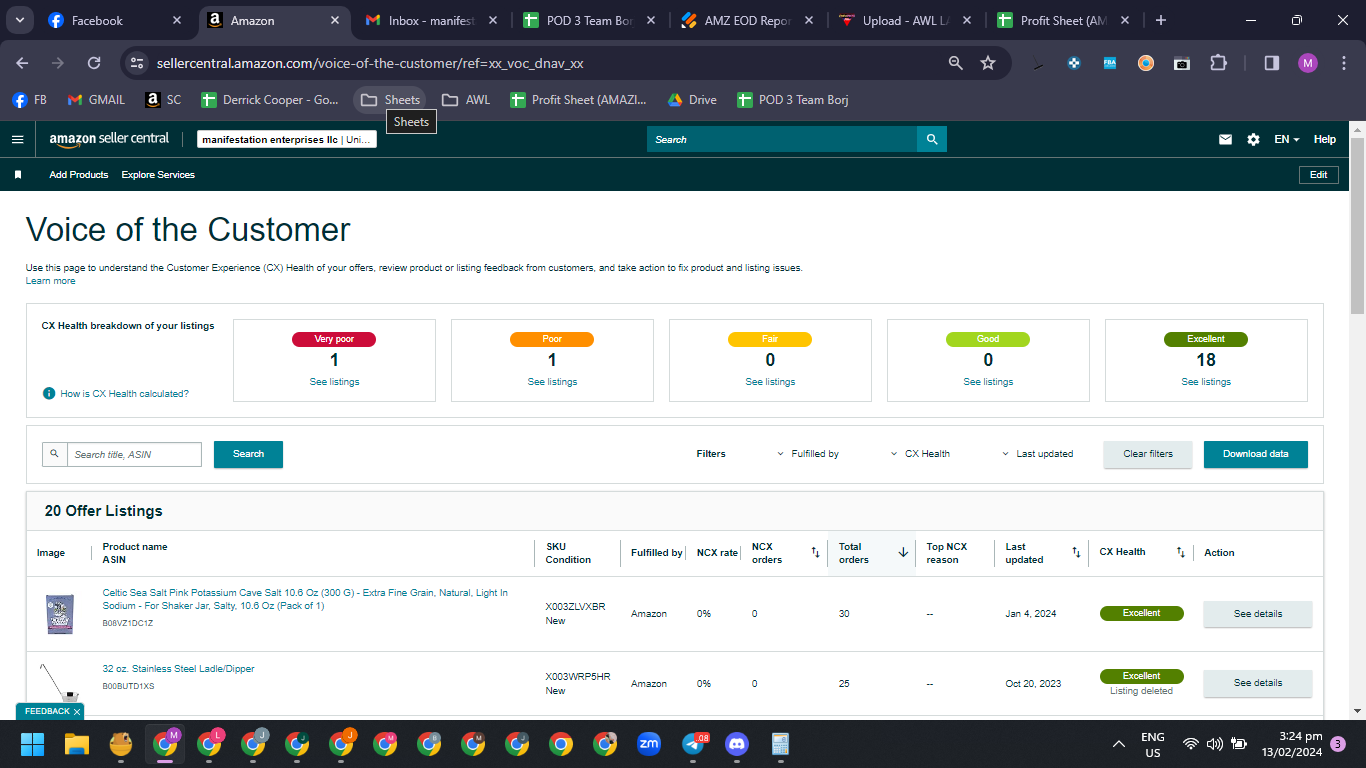
Task: Open the Seller Central settings gear
Action: click(x=1253, y=140)
